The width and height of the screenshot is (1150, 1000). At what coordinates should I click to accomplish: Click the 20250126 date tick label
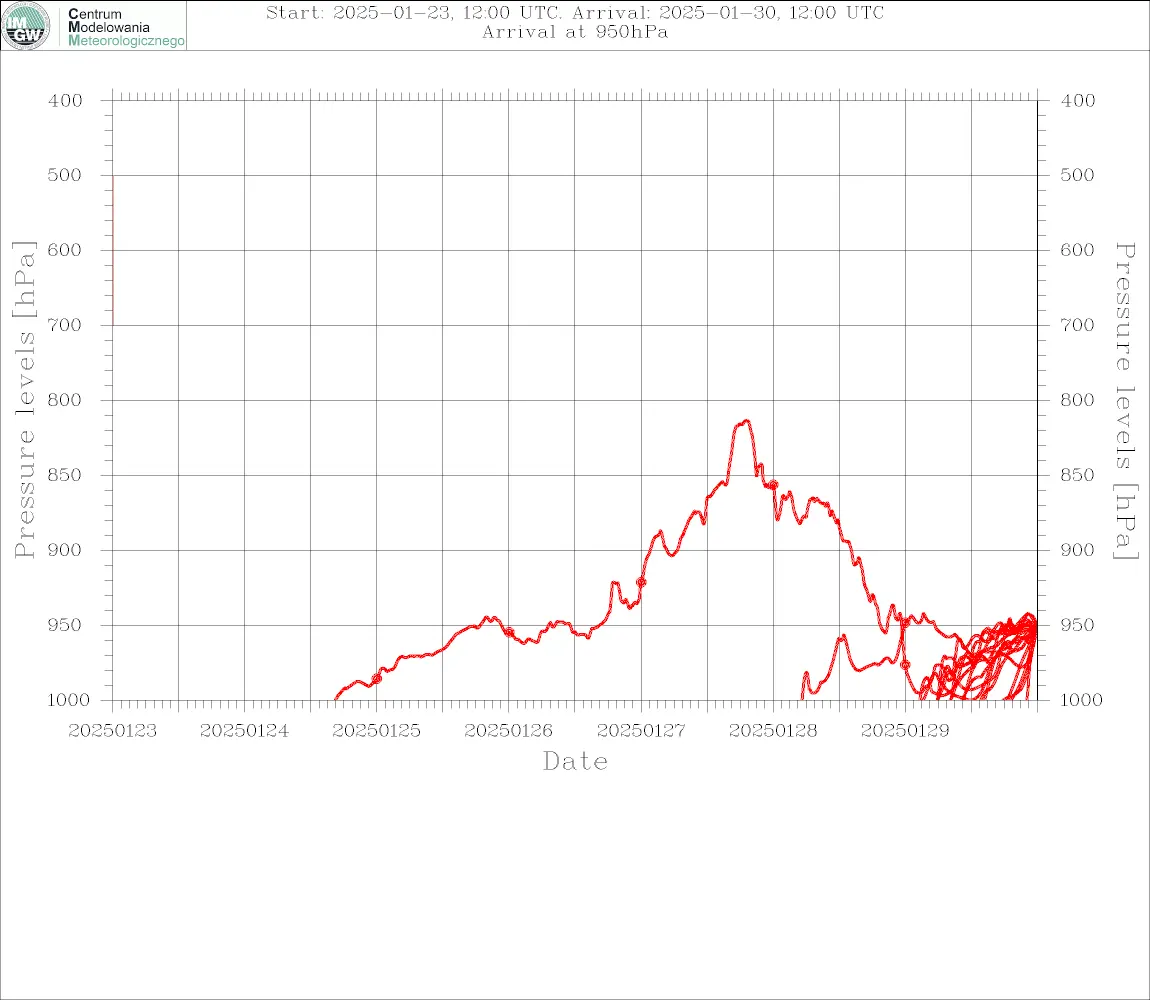coord(508,731)
